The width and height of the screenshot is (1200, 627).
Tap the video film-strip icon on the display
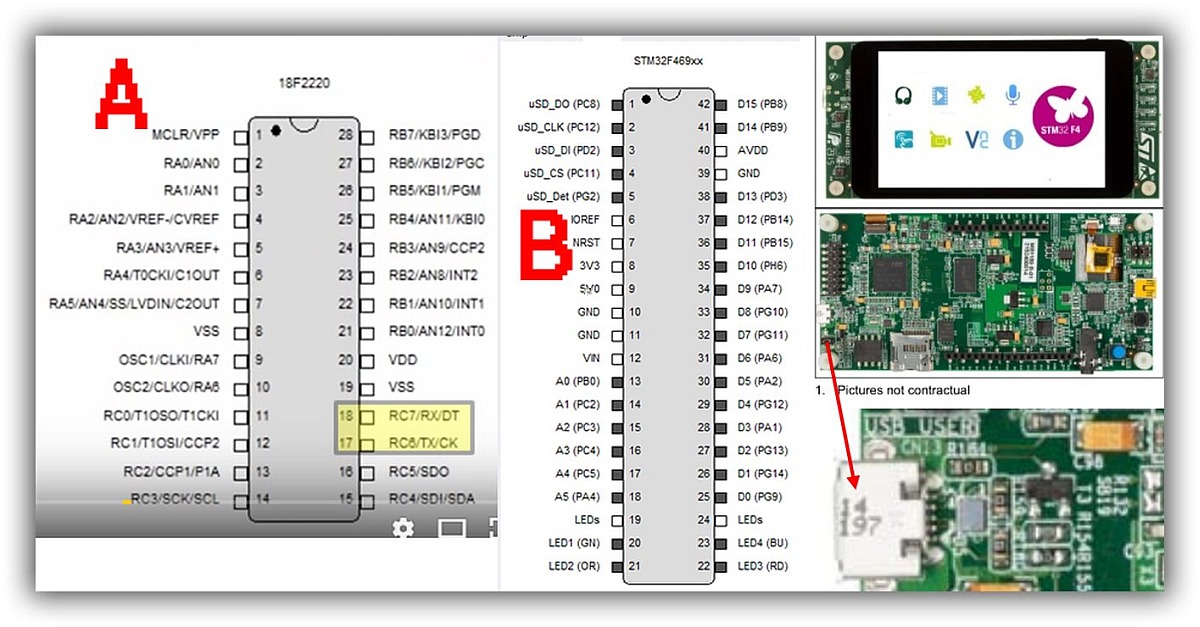click(940, 95)
